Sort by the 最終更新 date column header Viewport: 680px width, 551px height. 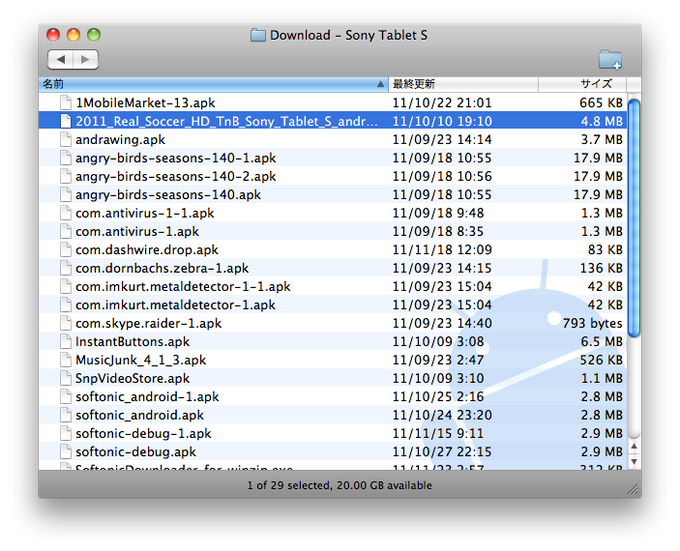463,84
